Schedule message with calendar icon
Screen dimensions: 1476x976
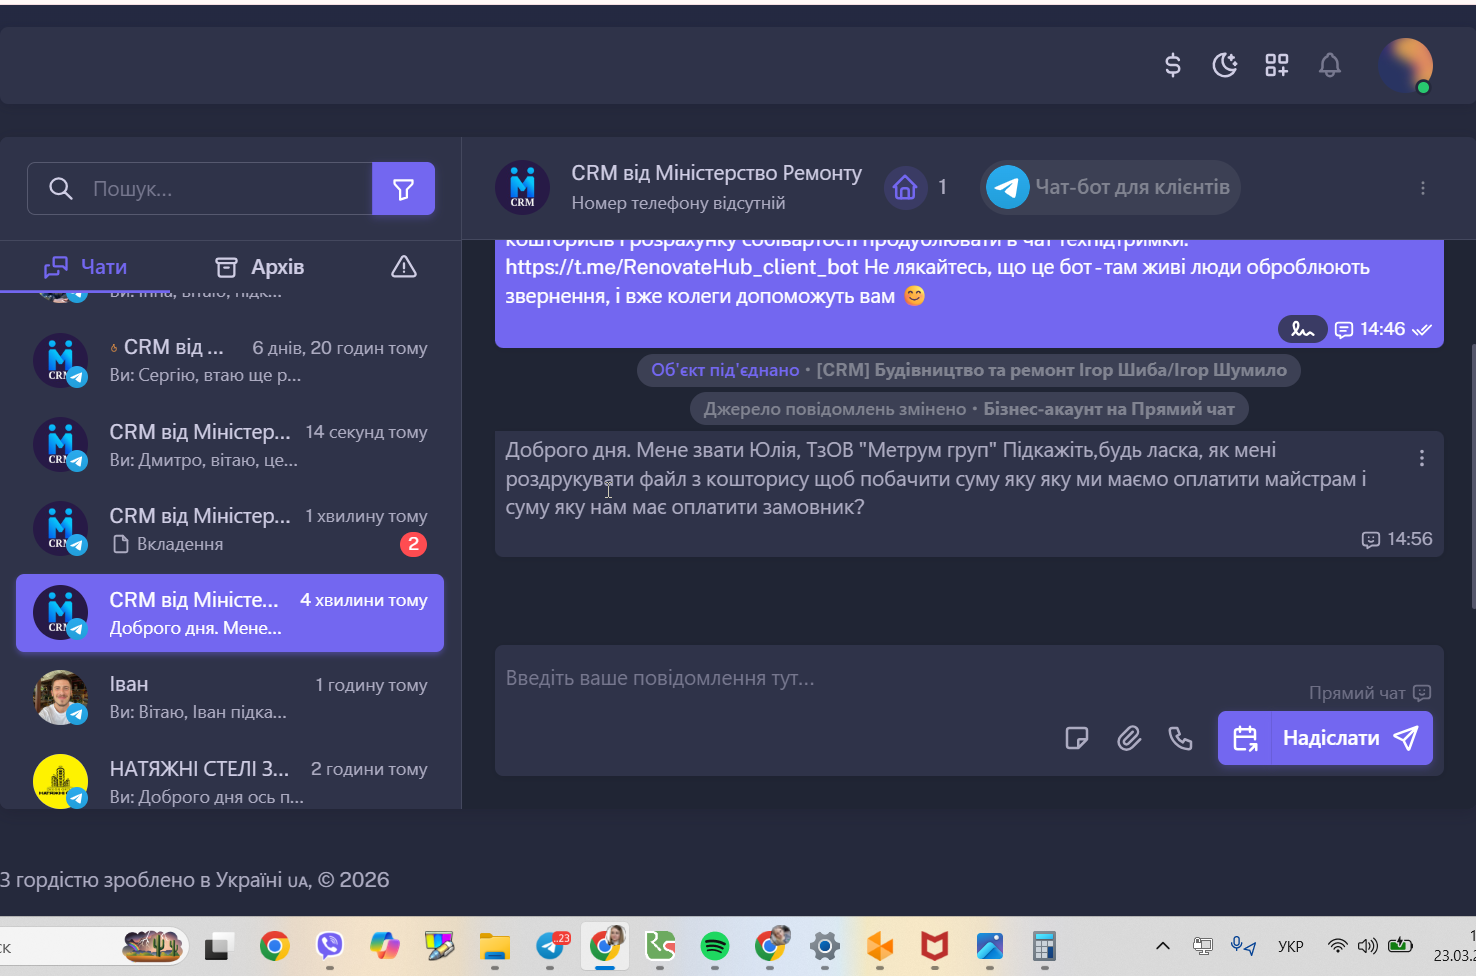point(1245,738)
